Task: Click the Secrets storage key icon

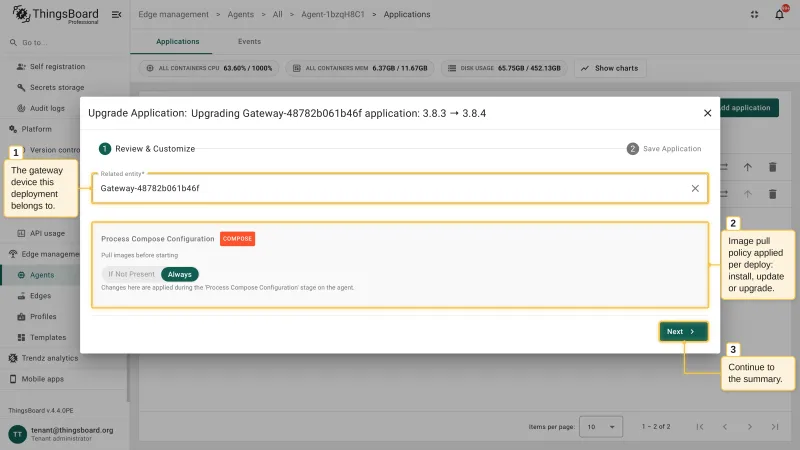Action: 21,87
